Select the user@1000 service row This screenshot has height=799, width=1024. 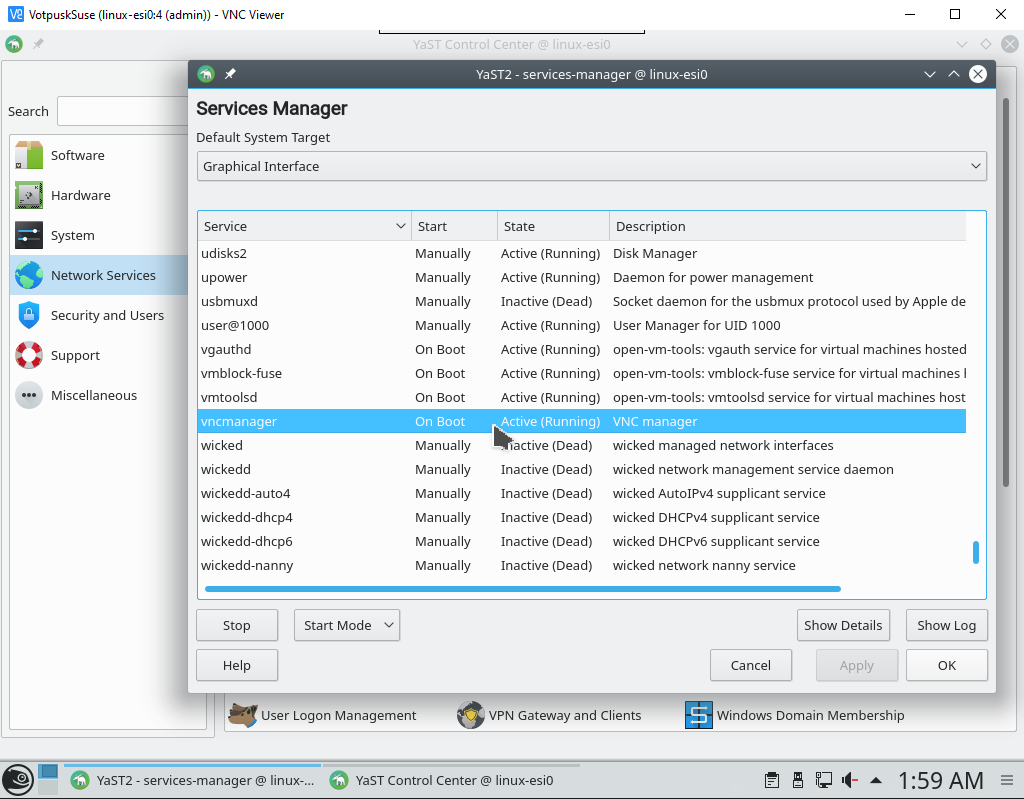pyautogui.click(x=582, y=325)
